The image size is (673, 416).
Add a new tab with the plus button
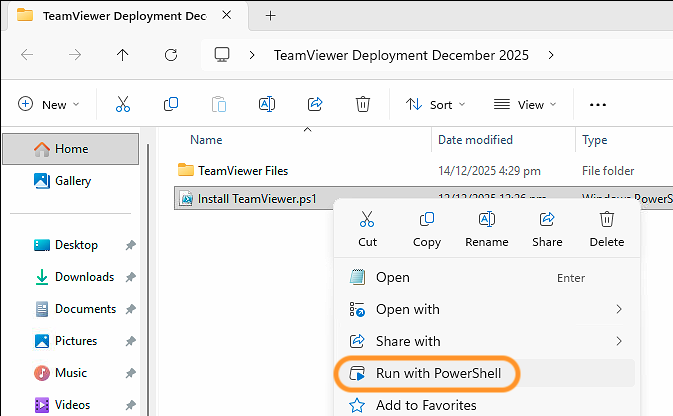coord(270,15)
